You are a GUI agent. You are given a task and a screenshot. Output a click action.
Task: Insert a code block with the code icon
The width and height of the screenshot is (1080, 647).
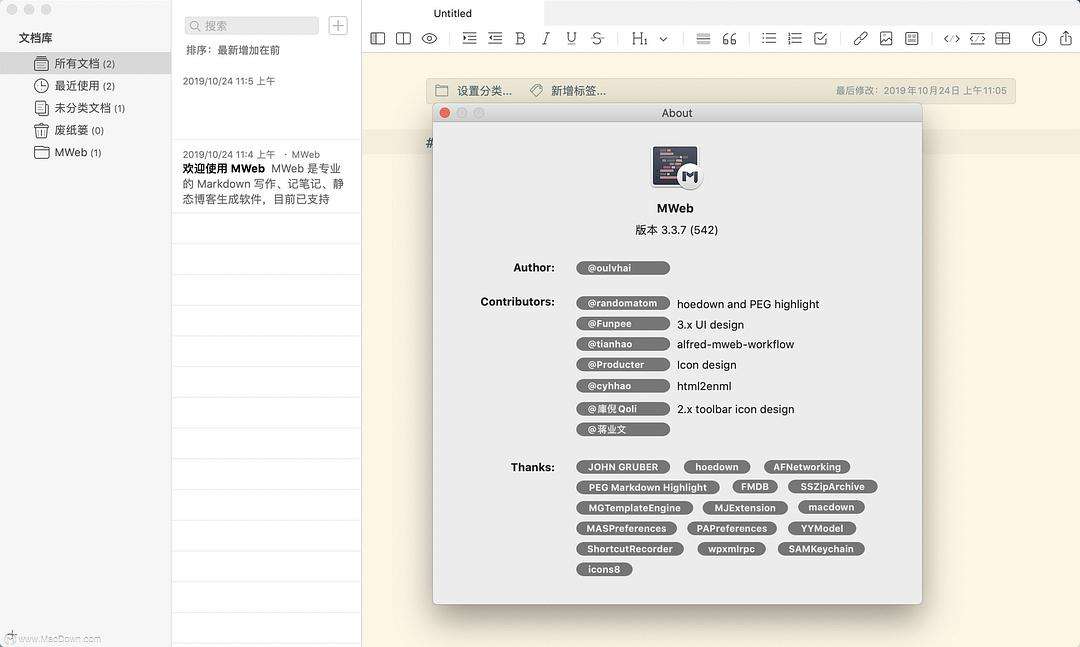[x=951, y=38]
